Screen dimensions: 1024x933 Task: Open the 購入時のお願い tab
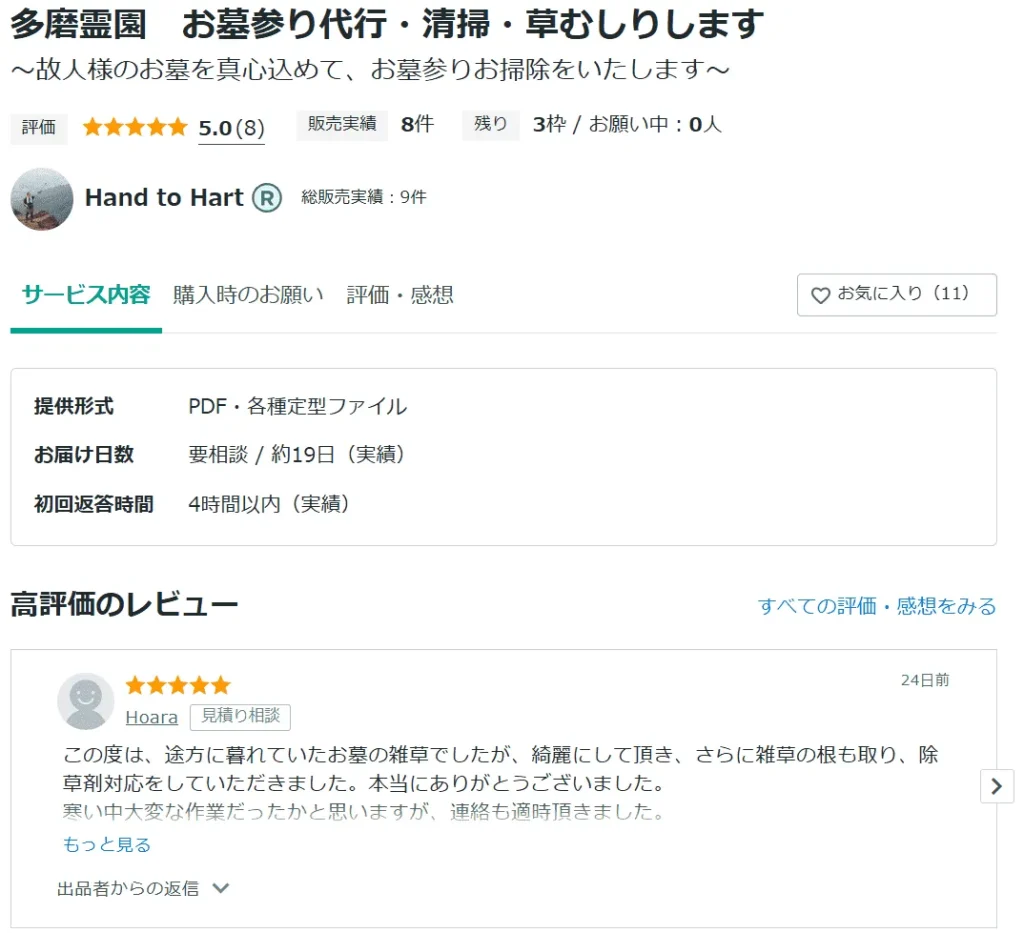(248, 295)
